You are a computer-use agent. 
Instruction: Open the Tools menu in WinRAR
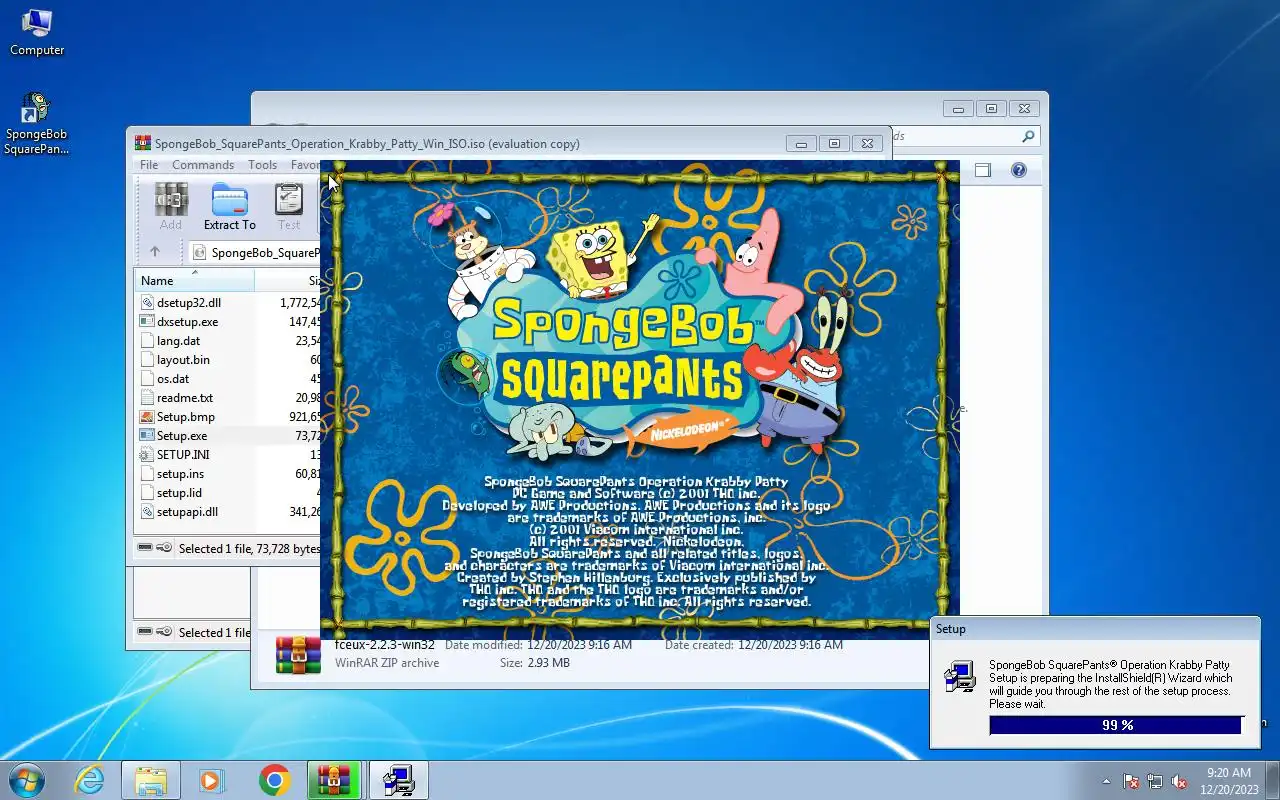coord(262,165)
